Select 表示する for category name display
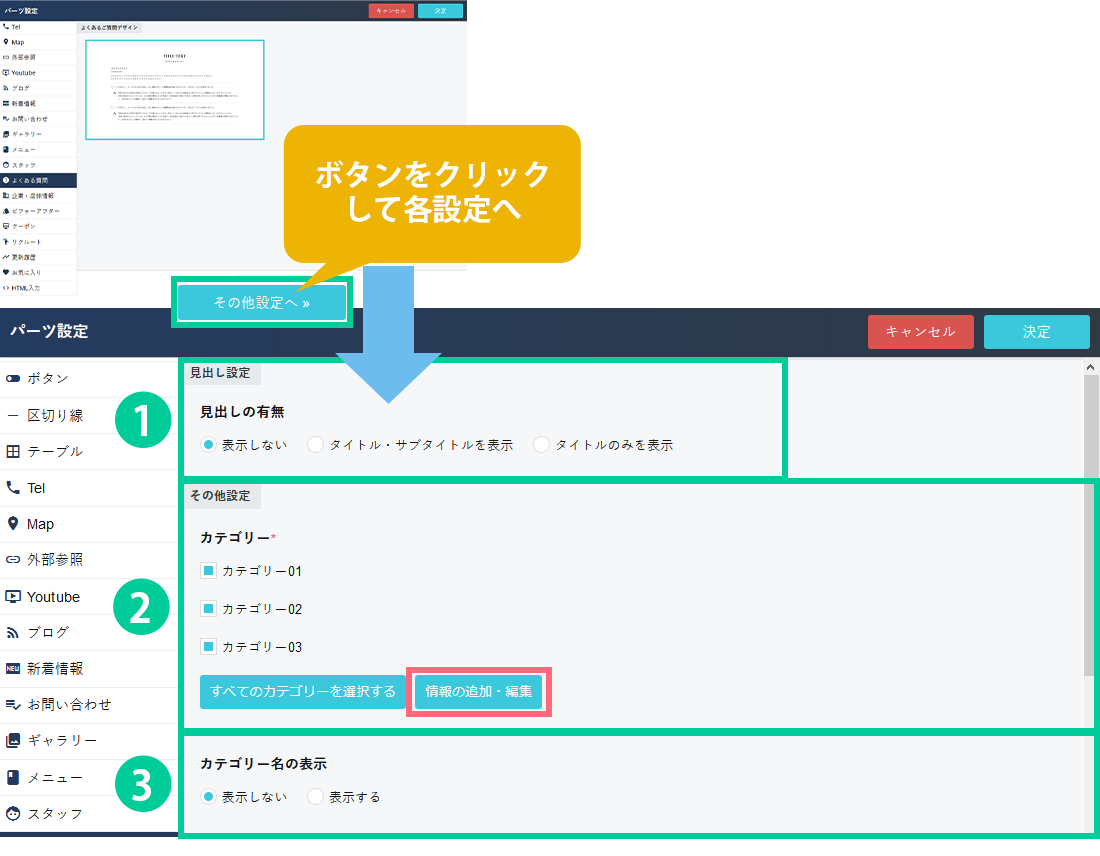Image resolution: width=1100 pixels, height=856 pixels. (316, 797)
